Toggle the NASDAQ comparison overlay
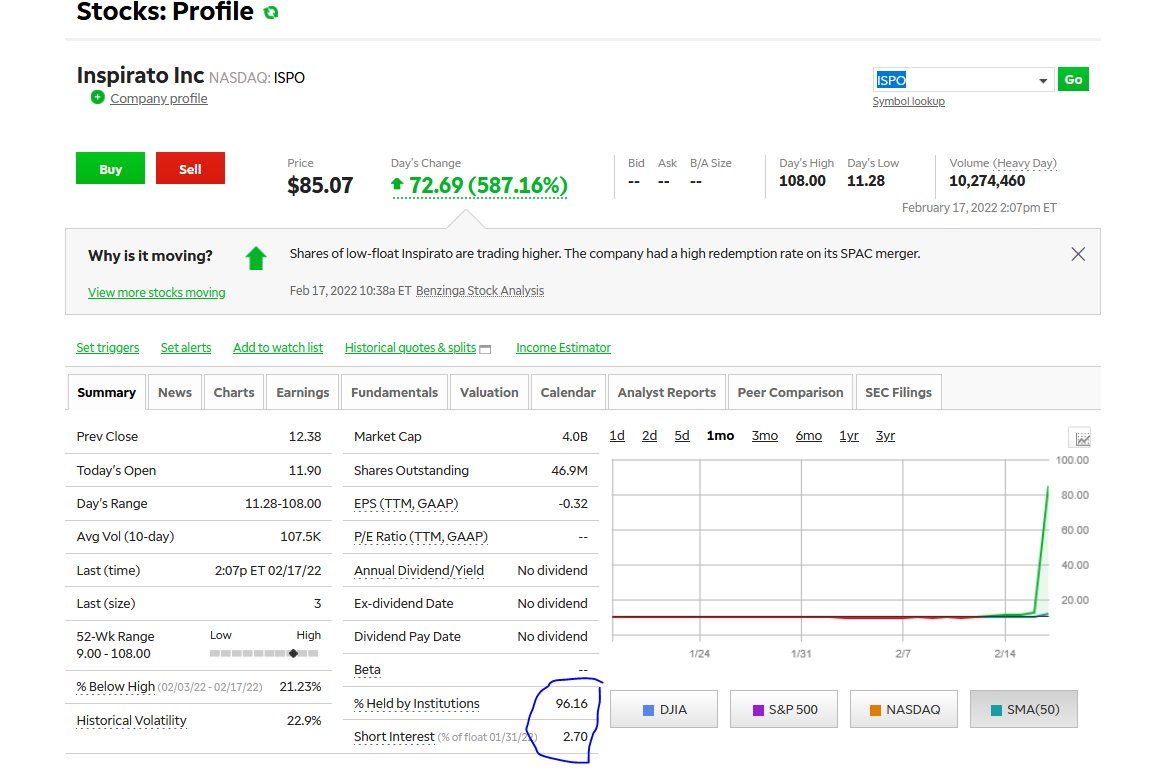Viewport: 1175px width, 771px height. click(x=904, y=710)
